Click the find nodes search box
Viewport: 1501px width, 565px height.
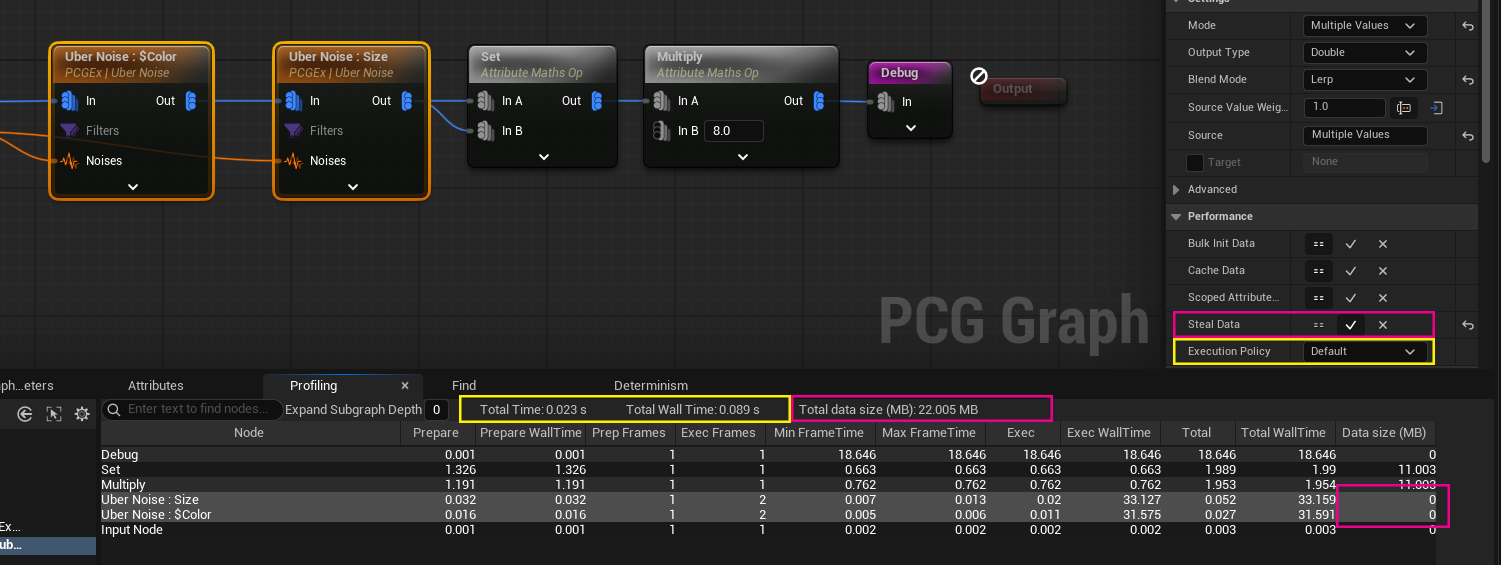click(198, 409)
